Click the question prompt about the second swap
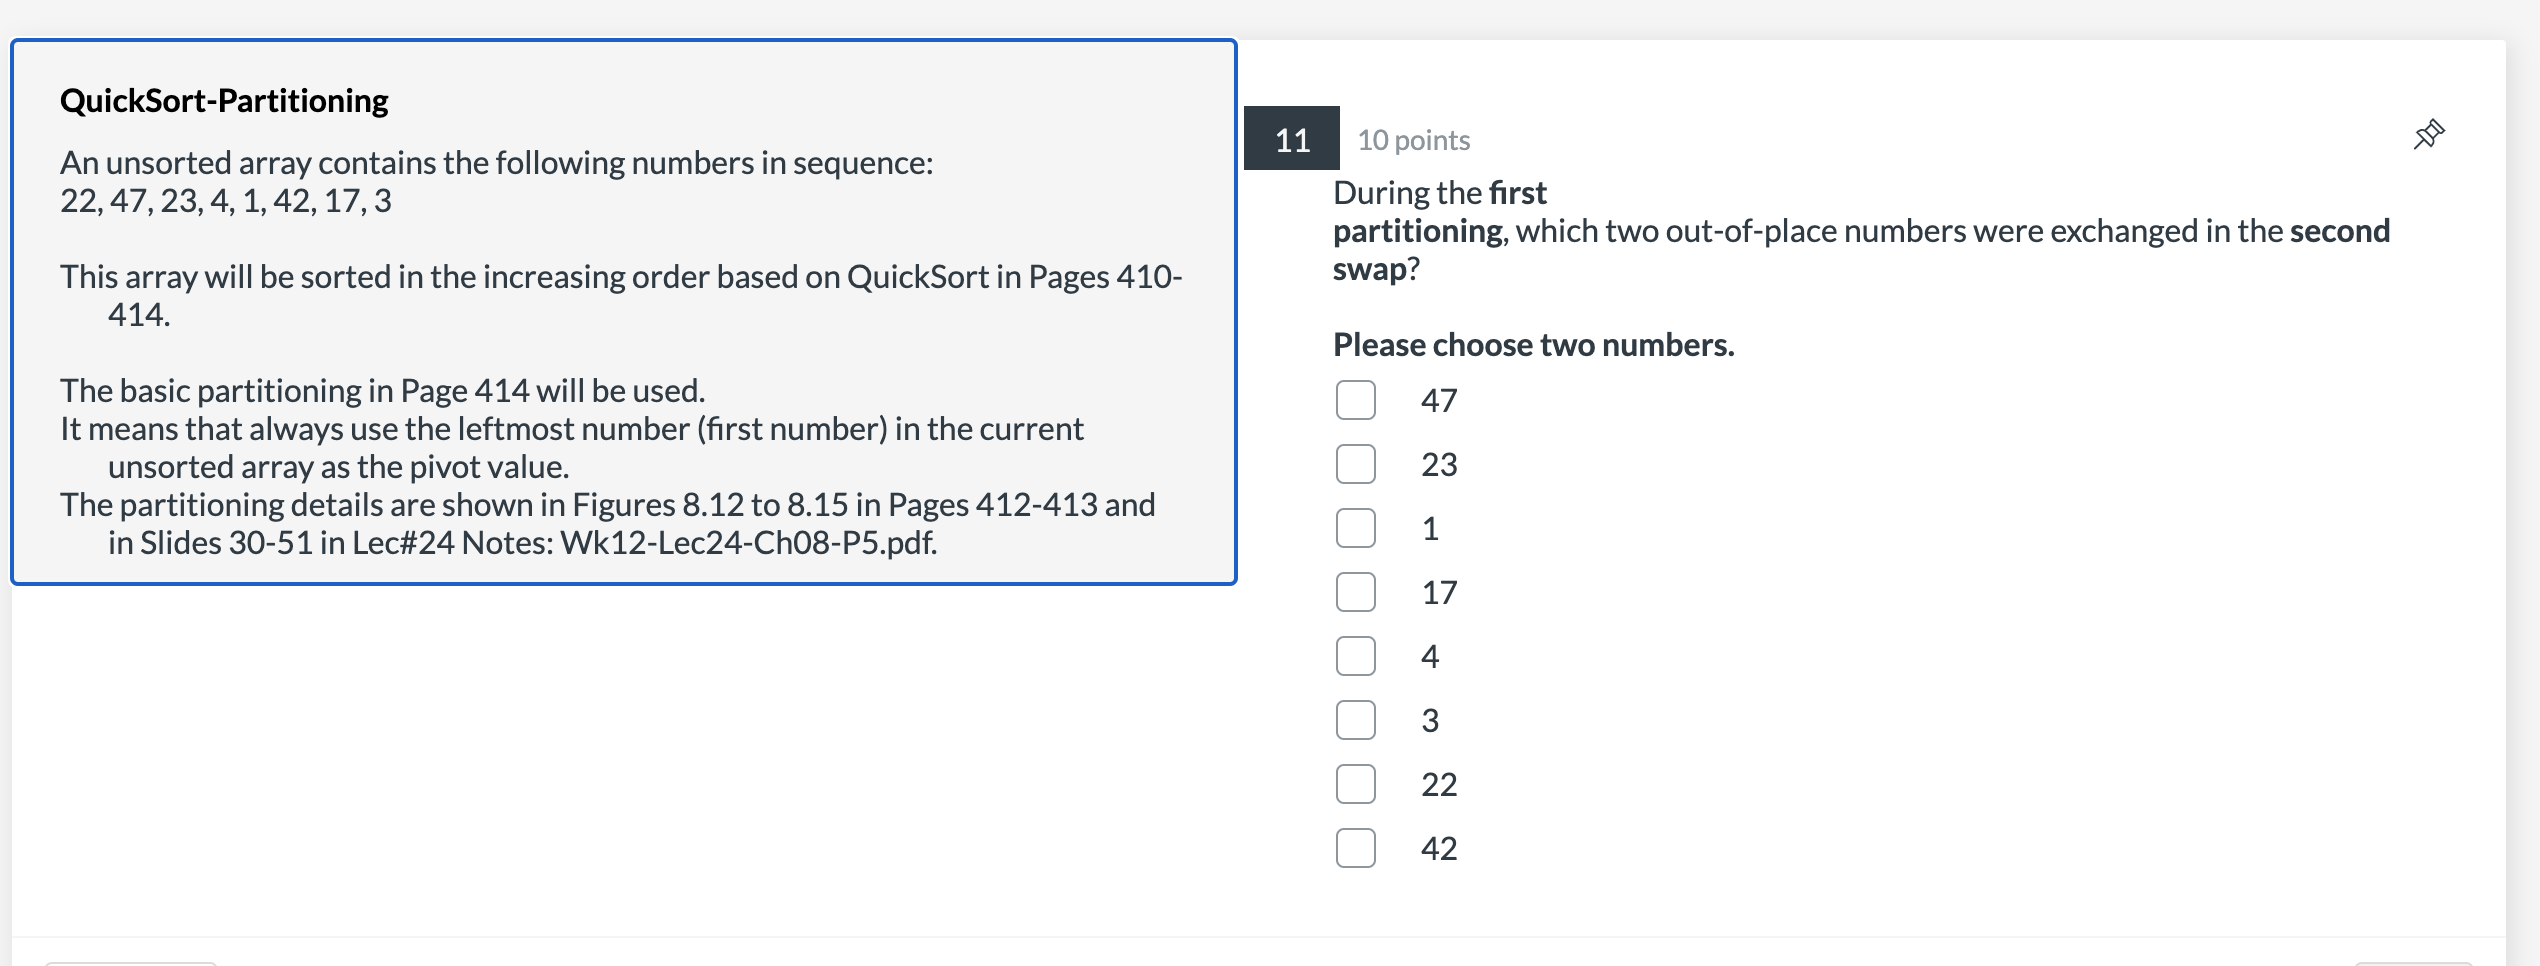Screen dimensions: 2540x966 (1861, 231)
